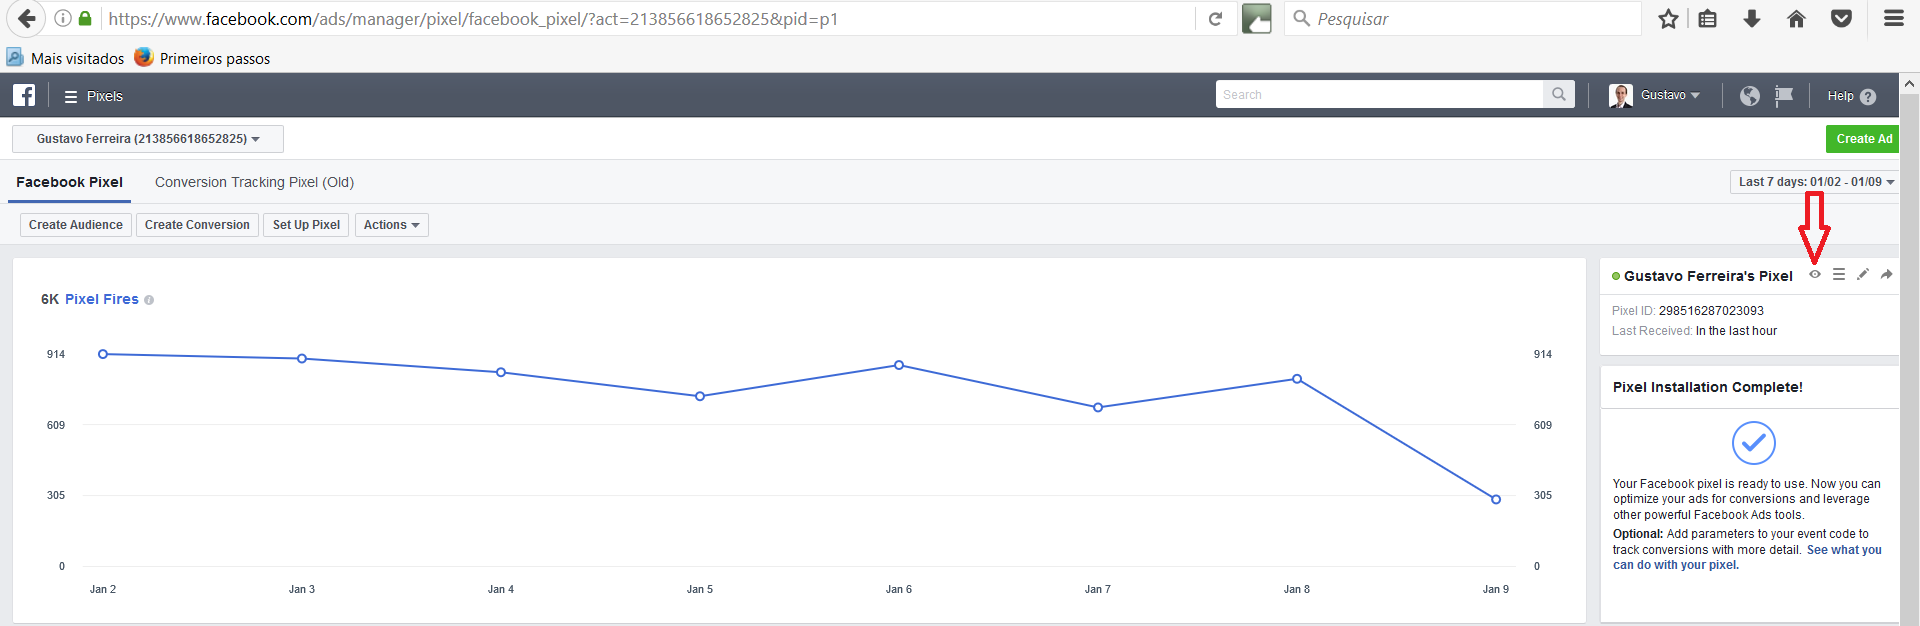Open downloads arrow icon
The height and width of the screenshot is (626, 1920).
click(1752, 18)
